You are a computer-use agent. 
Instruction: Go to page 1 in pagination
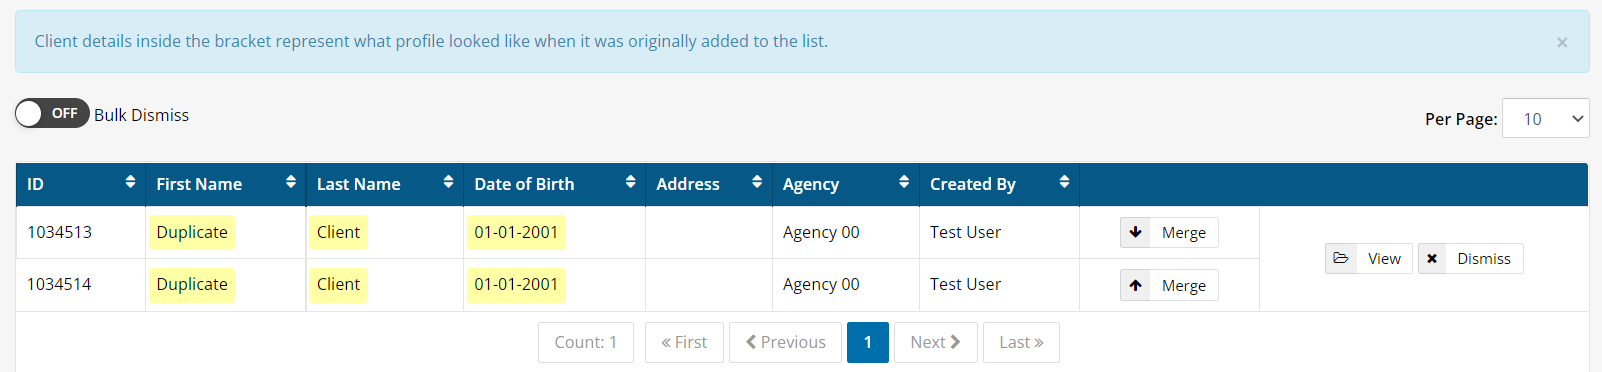click(867, 342)
